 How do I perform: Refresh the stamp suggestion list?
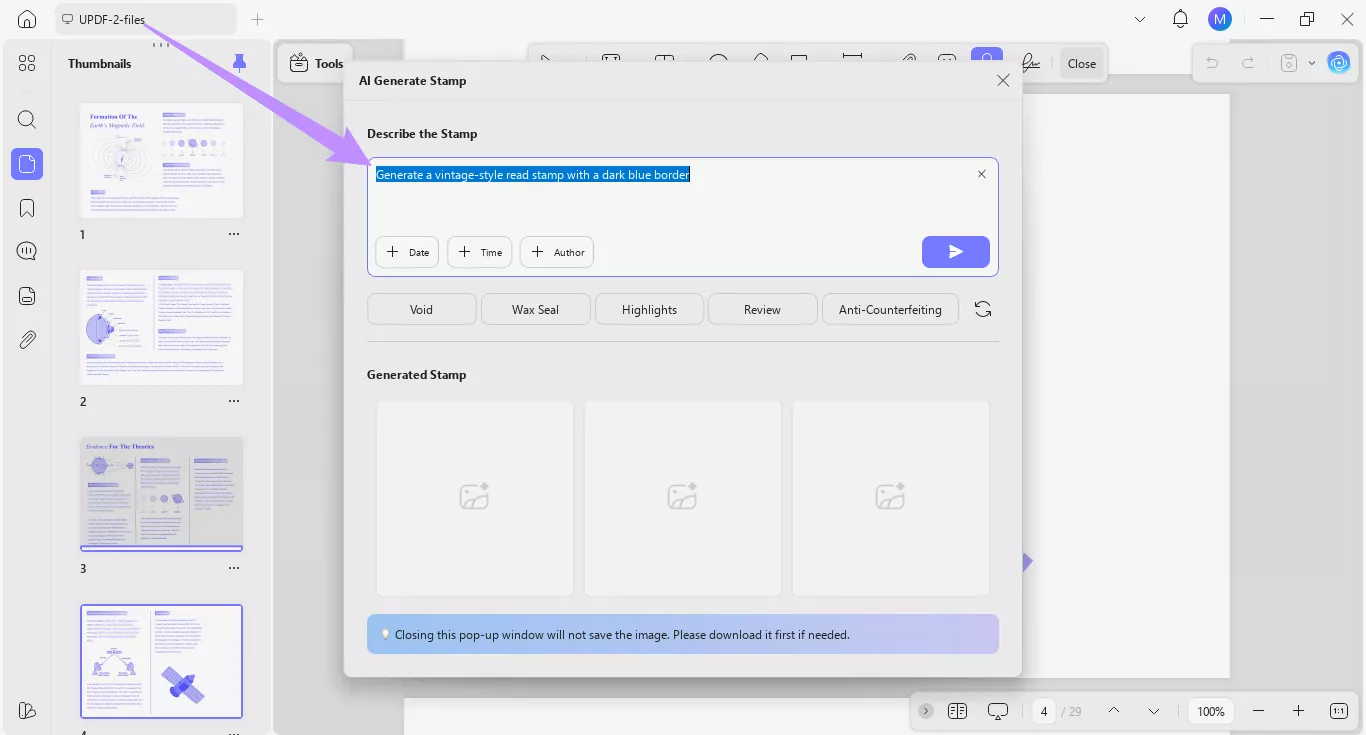coord(983,309)
